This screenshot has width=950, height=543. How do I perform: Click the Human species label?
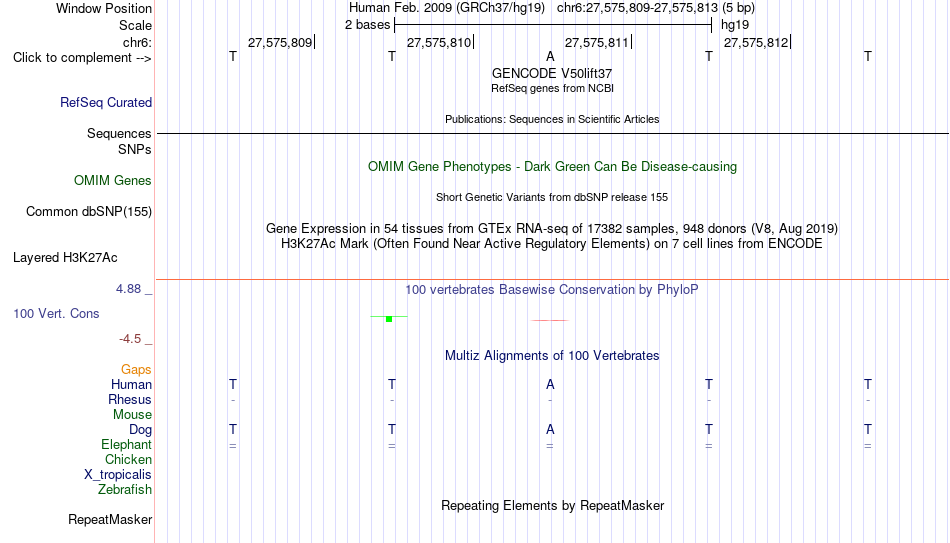(131, 385)
